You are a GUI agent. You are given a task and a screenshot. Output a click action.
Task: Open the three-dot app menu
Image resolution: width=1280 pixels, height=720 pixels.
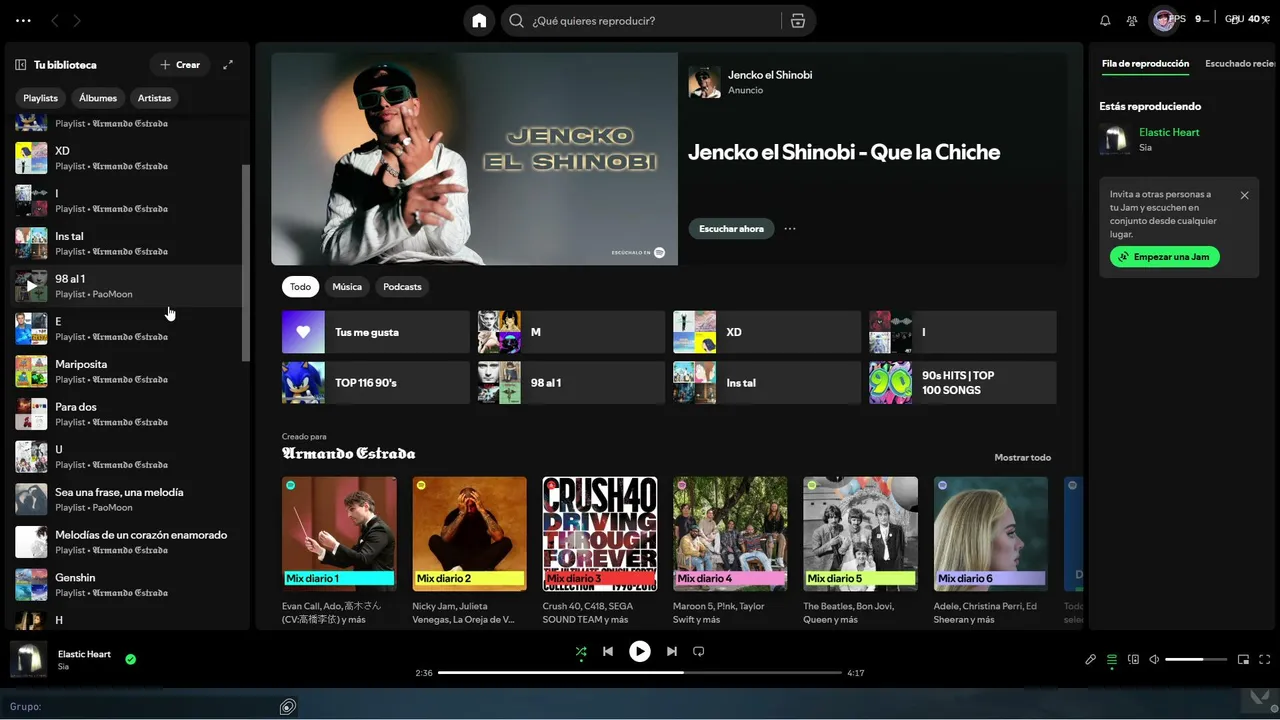(x=24, y=21)
